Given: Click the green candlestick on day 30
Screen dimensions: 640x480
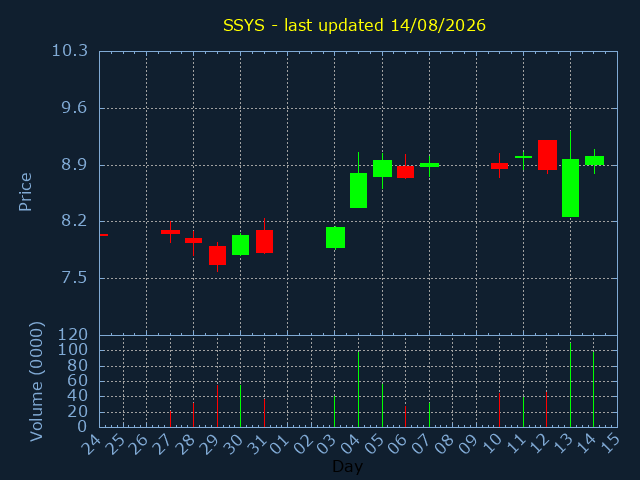Looking at the screenshot, I should point(240,245).
